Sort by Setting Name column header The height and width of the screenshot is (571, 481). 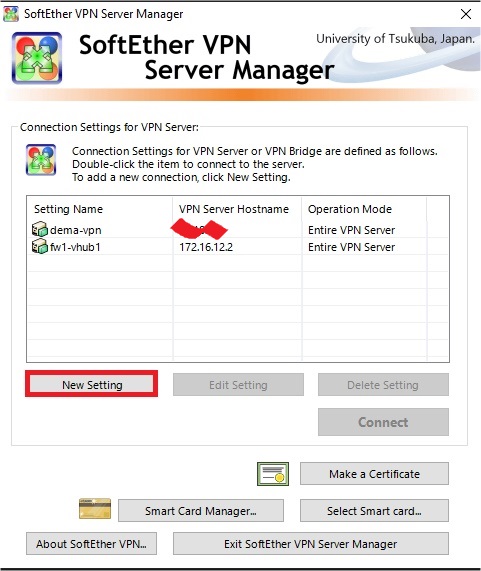coord(100,209)
